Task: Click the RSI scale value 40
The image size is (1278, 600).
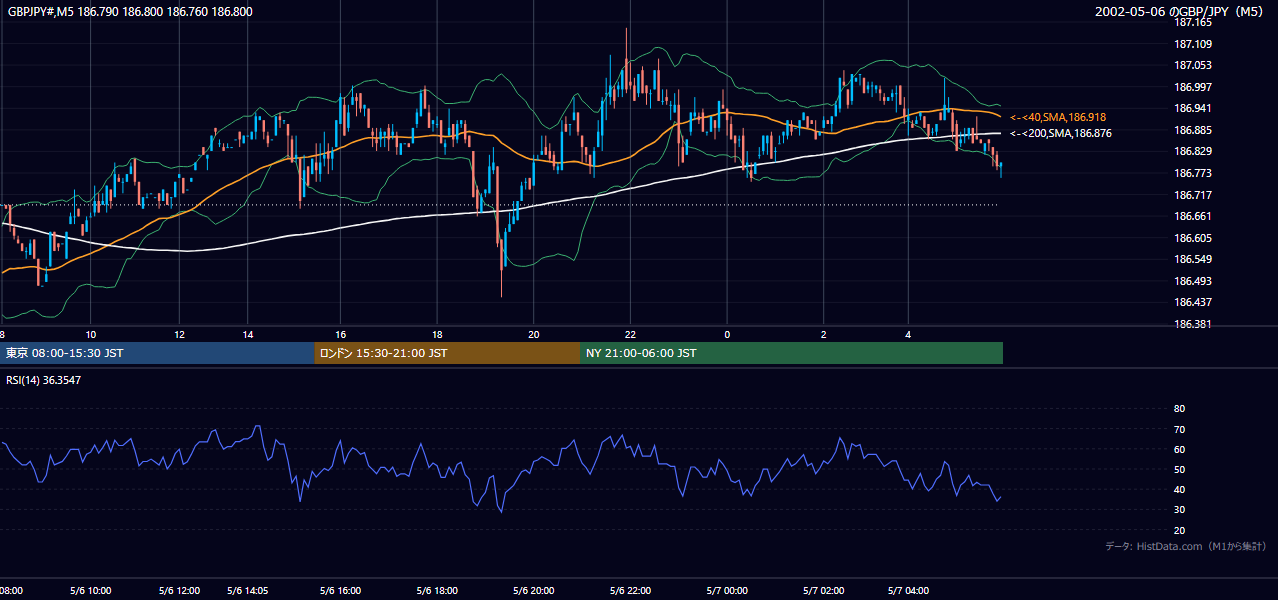Action: (x=1179, y=489)
